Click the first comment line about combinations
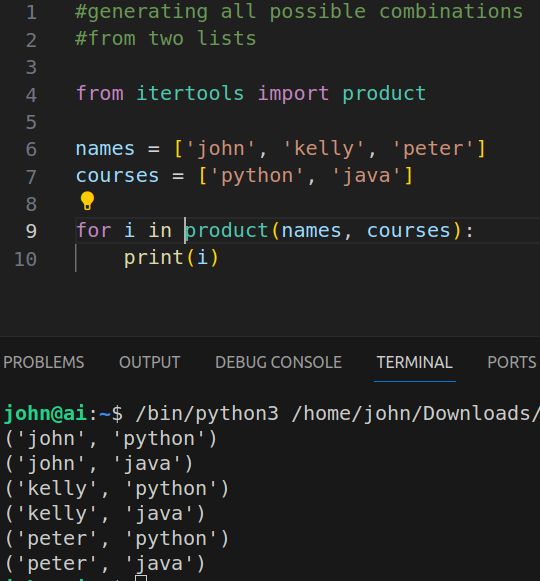This screenshot has height=581, width=540. click(299, 11)
